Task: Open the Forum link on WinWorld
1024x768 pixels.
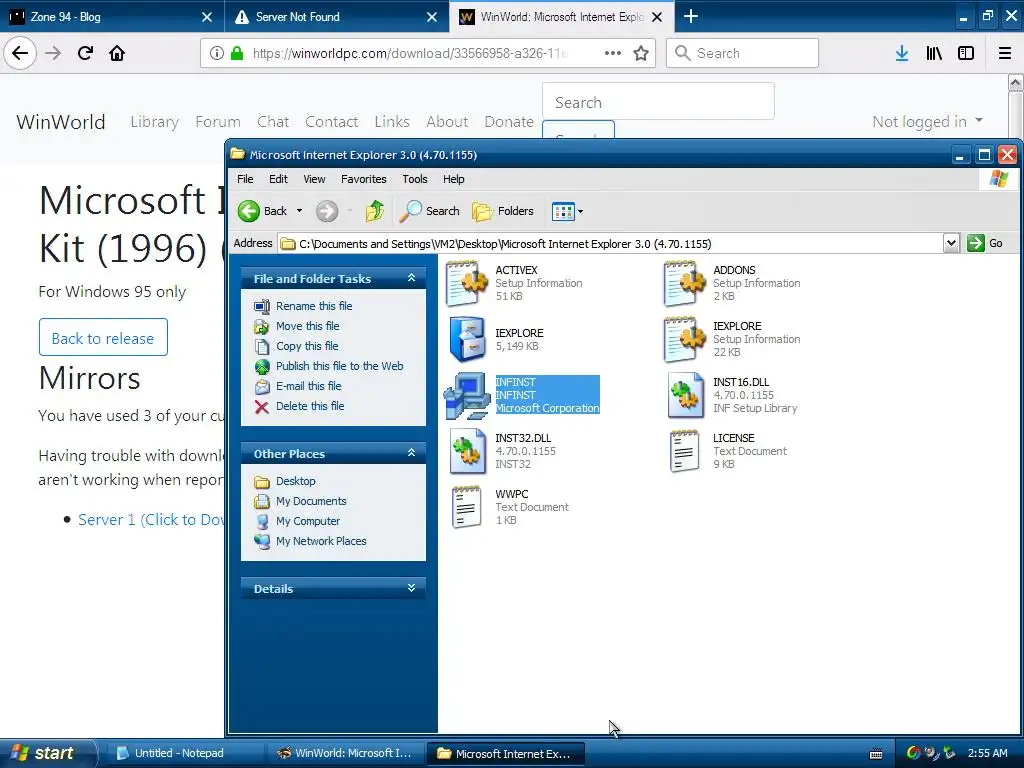Action: coord(218,121)
